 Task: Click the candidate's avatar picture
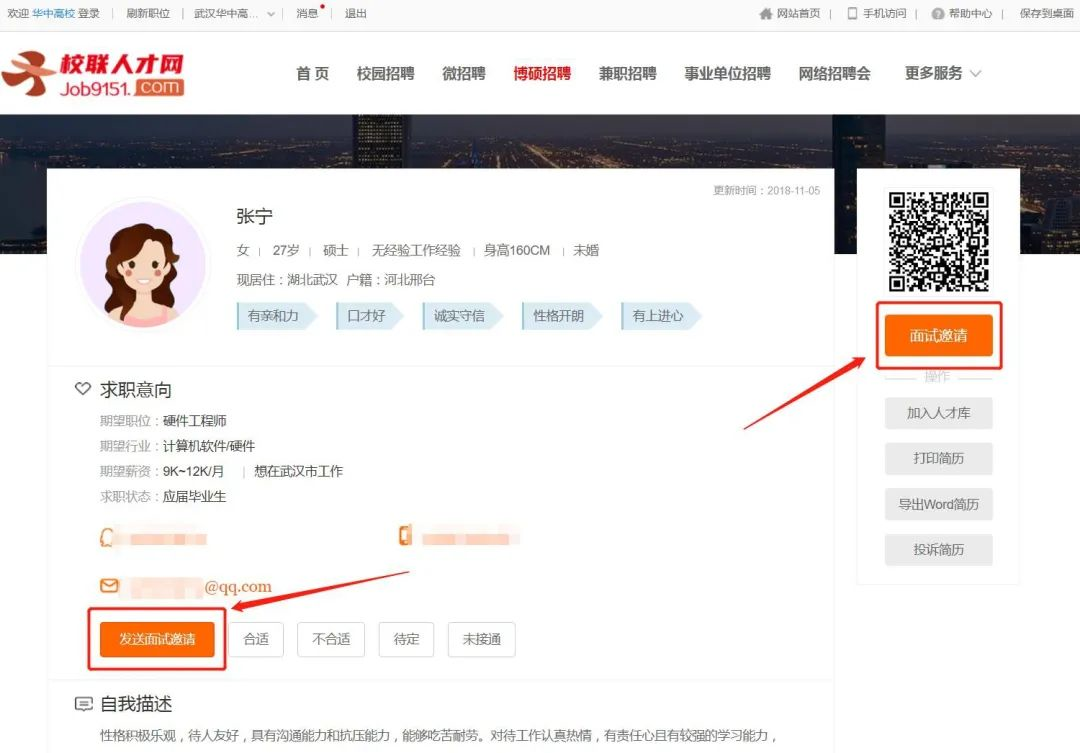[x=142, y=263]
